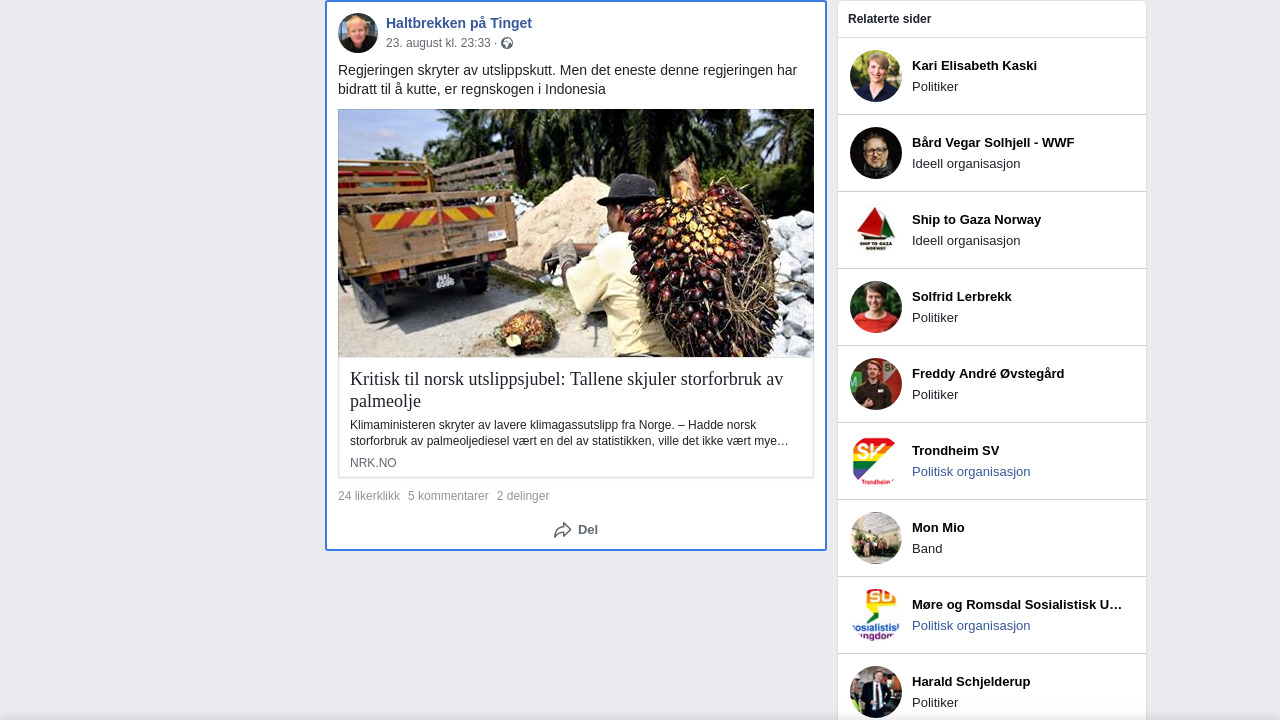This screenshot has width=1280, height=720.
Task: Open Freddy André Øvstegård's avatar
Action: click(876, 384)
